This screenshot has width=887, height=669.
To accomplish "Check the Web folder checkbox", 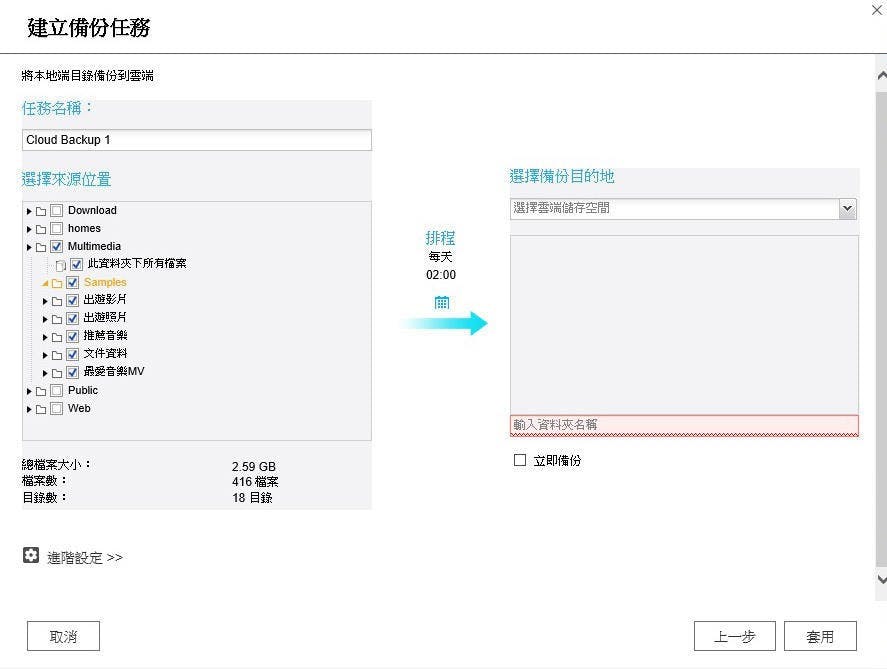I will [56, 408].
